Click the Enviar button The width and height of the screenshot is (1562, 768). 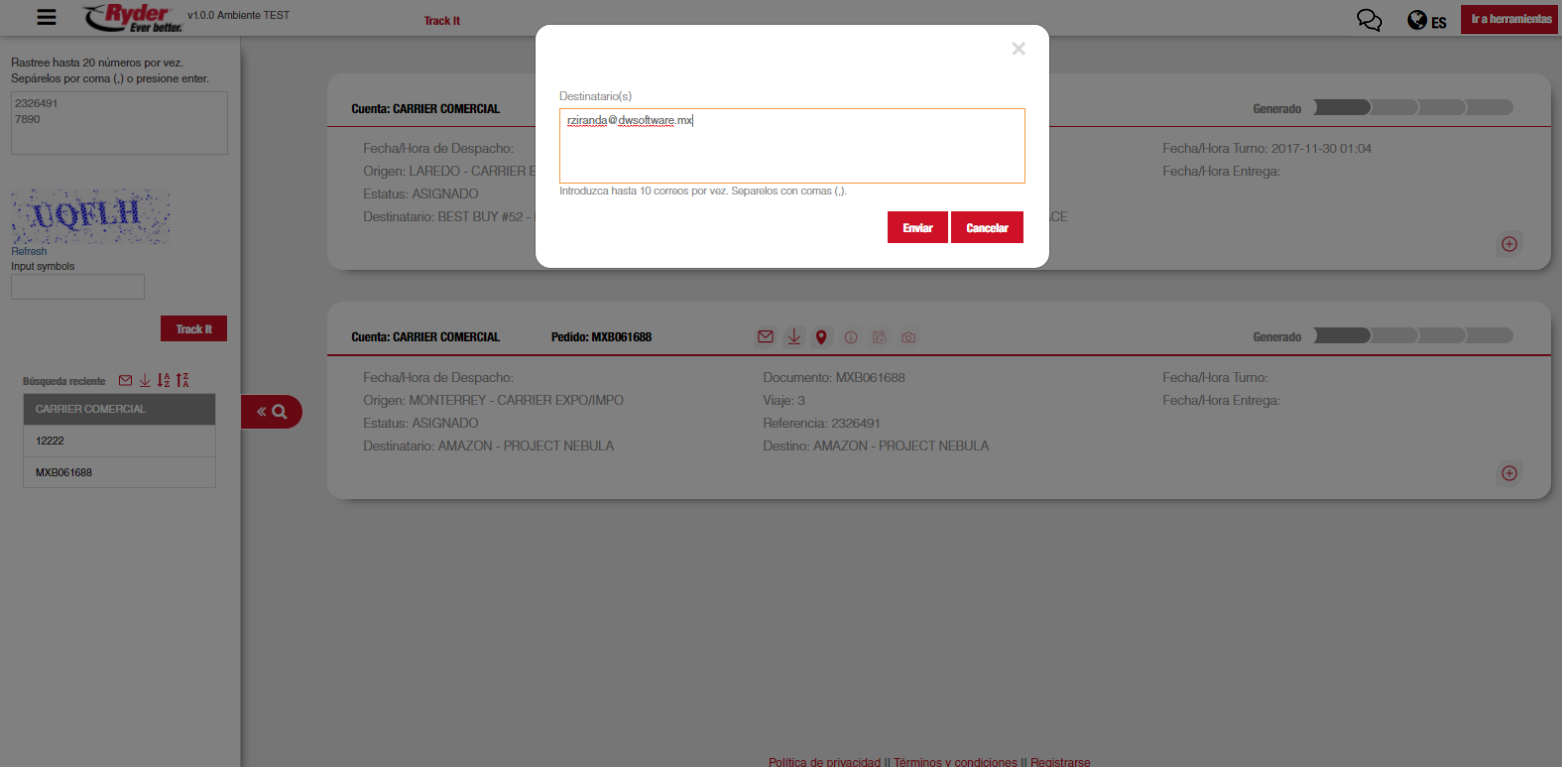pyautogui.click(x=917, y=228)
